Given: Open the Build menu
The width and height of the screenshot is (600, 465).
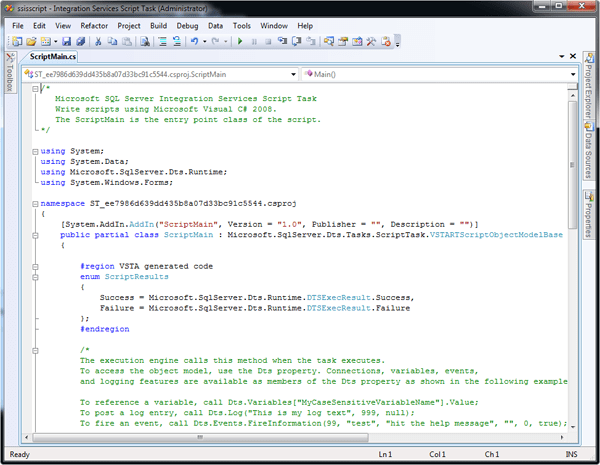Looking at the screenshot, I should pos(158,26).
